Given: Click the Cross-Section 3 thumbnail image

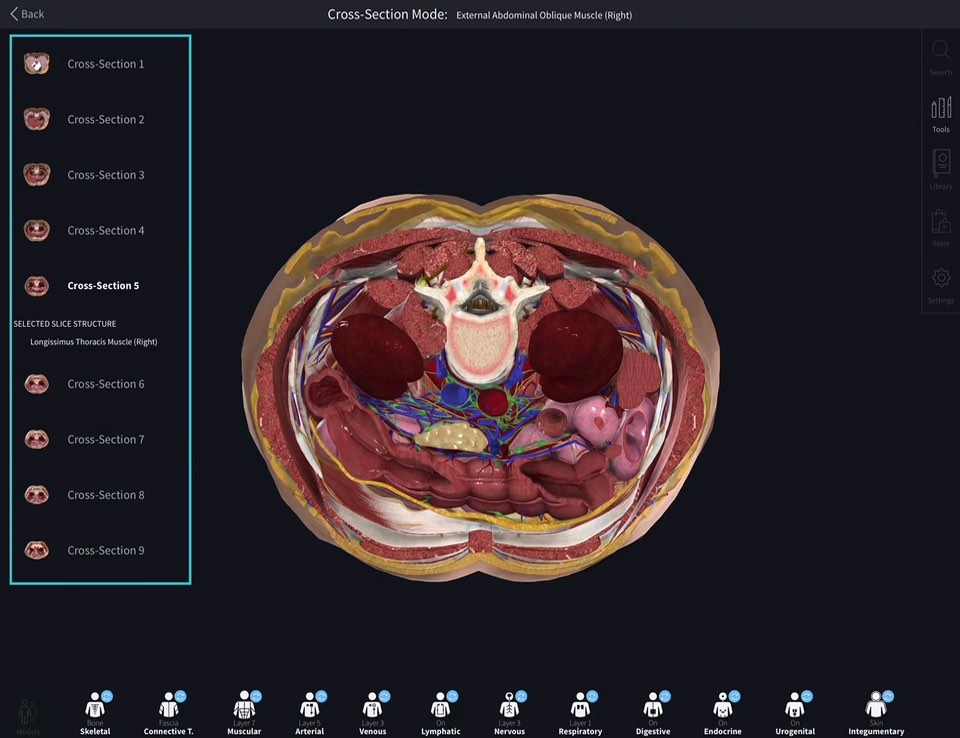Looking at the screenshot, I should 37,175.
